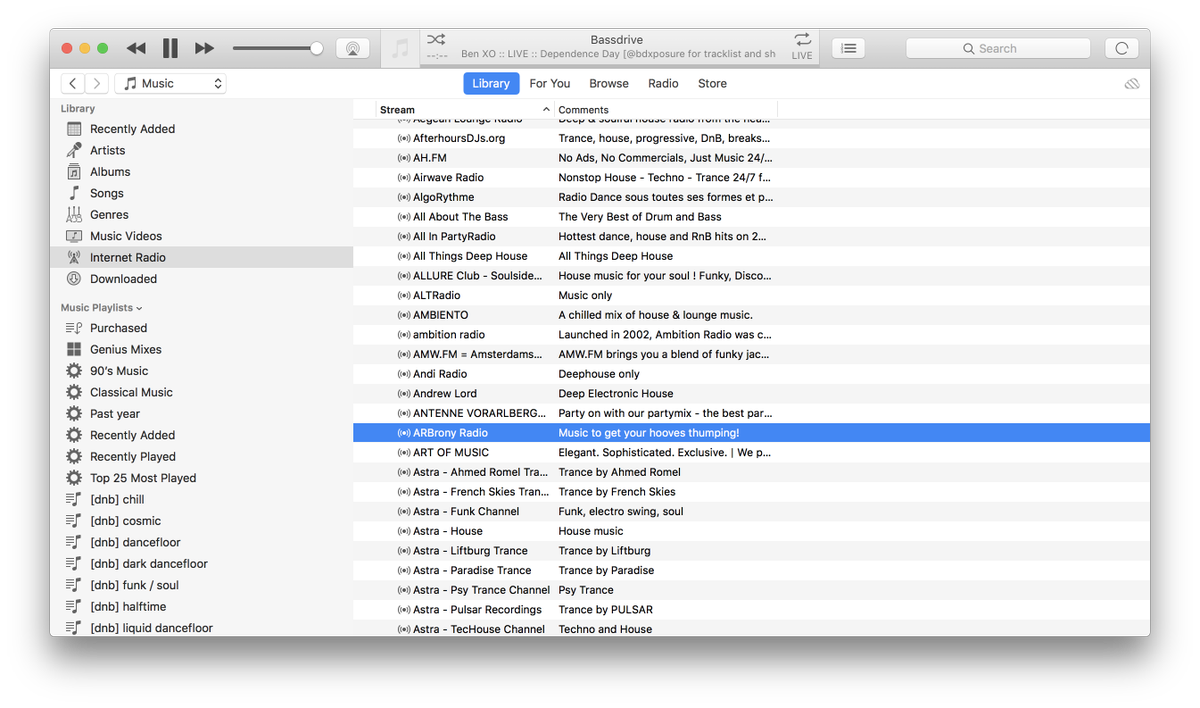1200x708 pixels.
Task: Open the Top 25 Most Played playlist
Action: (201, 478)
